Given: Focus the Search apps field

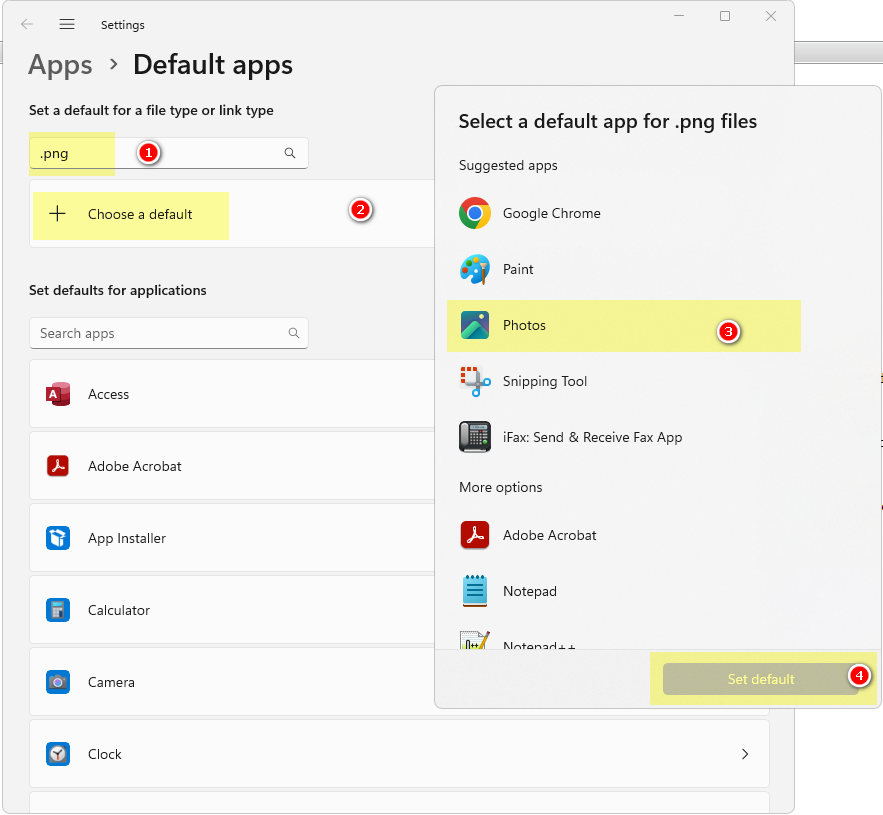Looking at the screenshot, I should coord(160,333).
